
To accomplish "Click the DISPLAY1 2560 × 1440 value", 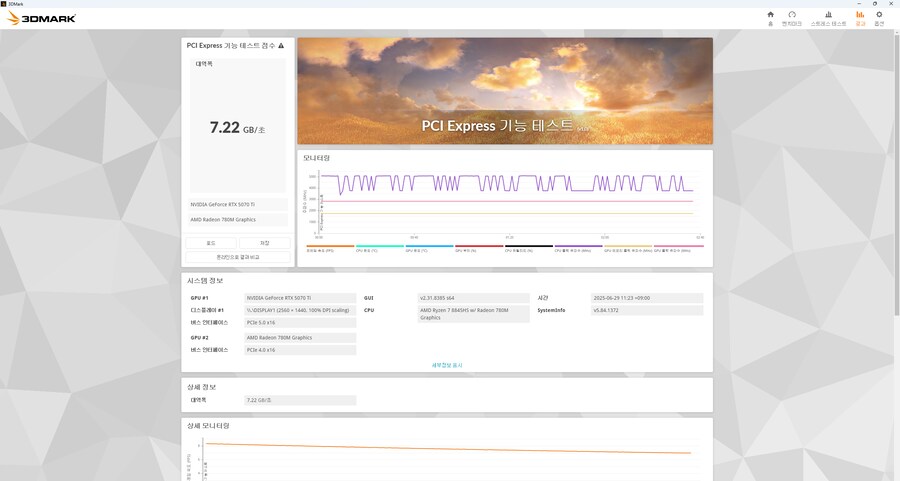I will (x=300, y=311).
